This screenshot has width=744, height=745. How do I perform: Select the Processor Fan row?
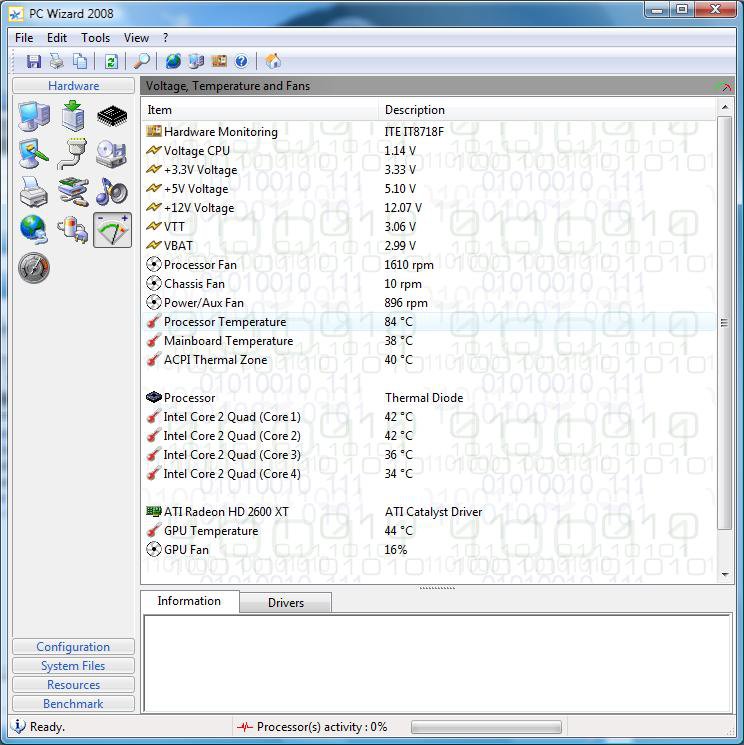[x=429, y=265]
